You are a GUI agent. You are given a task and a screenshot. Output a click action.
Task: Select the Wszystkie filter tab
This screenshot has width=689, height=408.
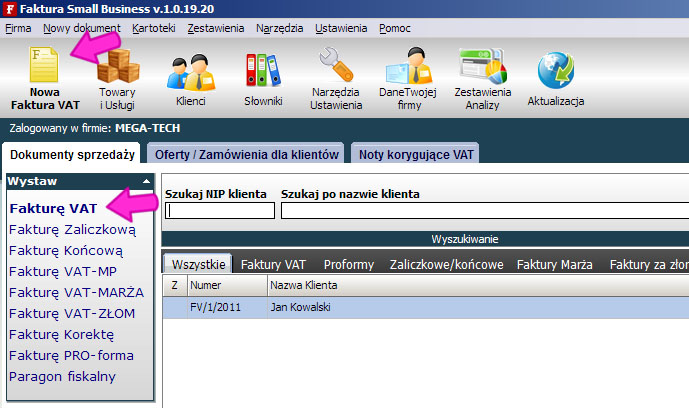(198, 264)
